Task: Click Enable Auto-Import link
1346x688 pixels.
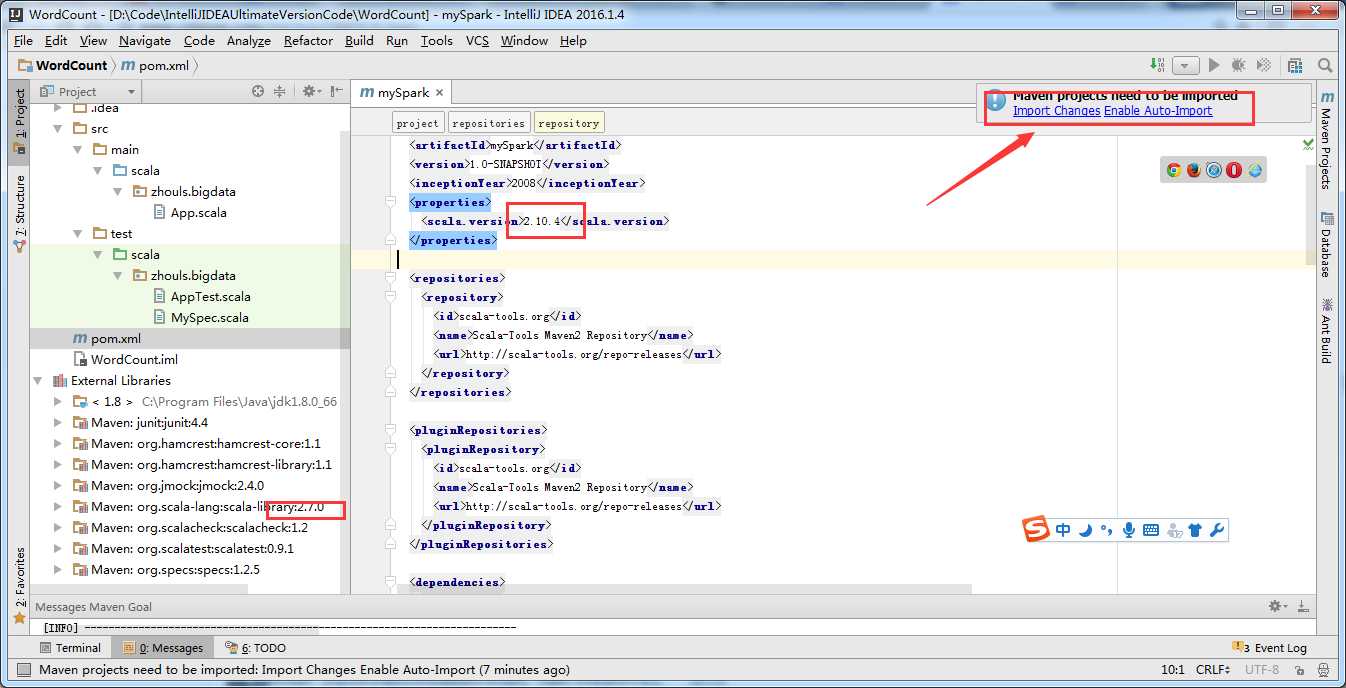Action: [1158, 111]
